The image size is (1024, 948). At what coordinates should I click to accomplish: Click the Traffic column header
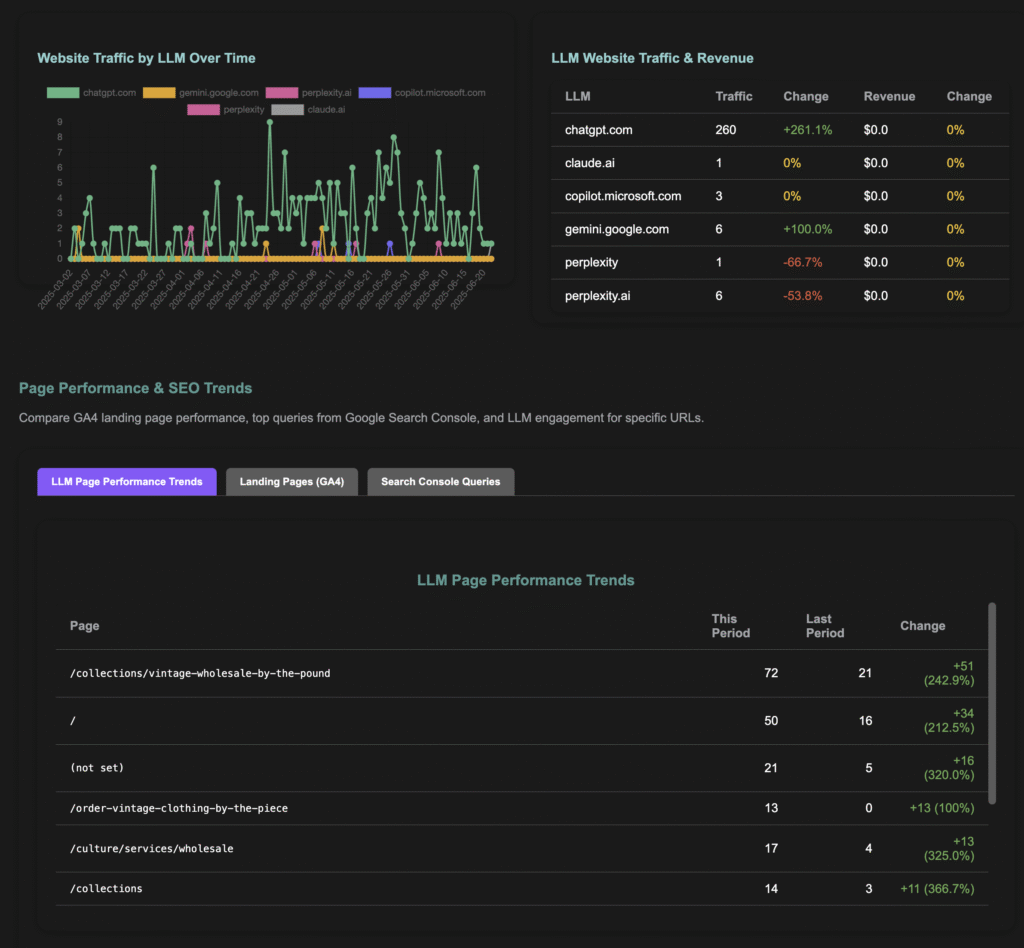[x=733, y=96]
